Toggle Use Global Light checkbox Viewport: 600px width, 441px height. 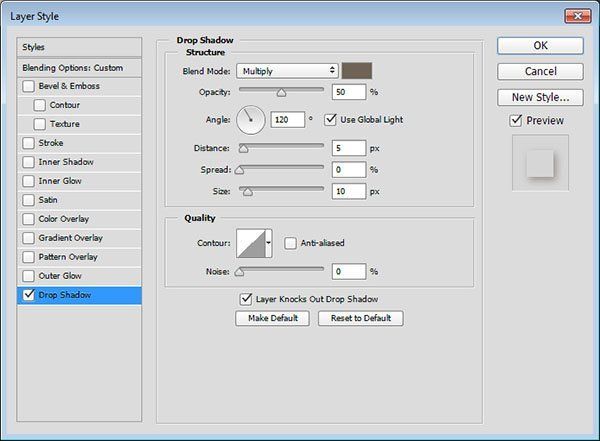(x=330, y=120)
